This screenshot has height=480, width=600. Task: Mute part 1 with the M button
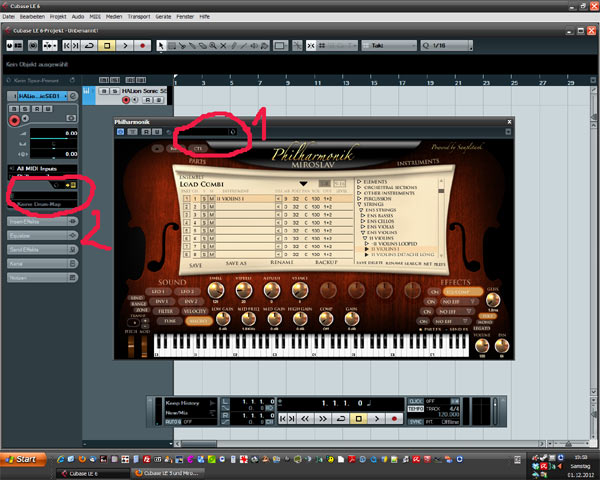212,200
